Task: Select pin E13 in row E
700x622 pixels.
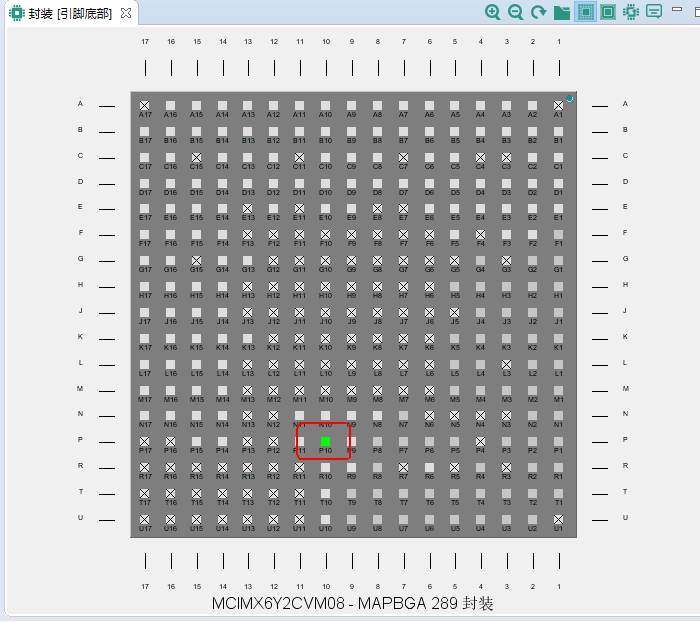Action: point(248,209)
